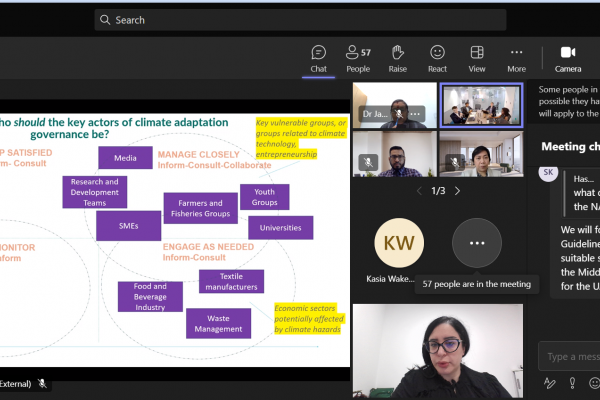600x400 pixels.
Task: Go to next page of participant videos
Action: click(x=457, y=191)
